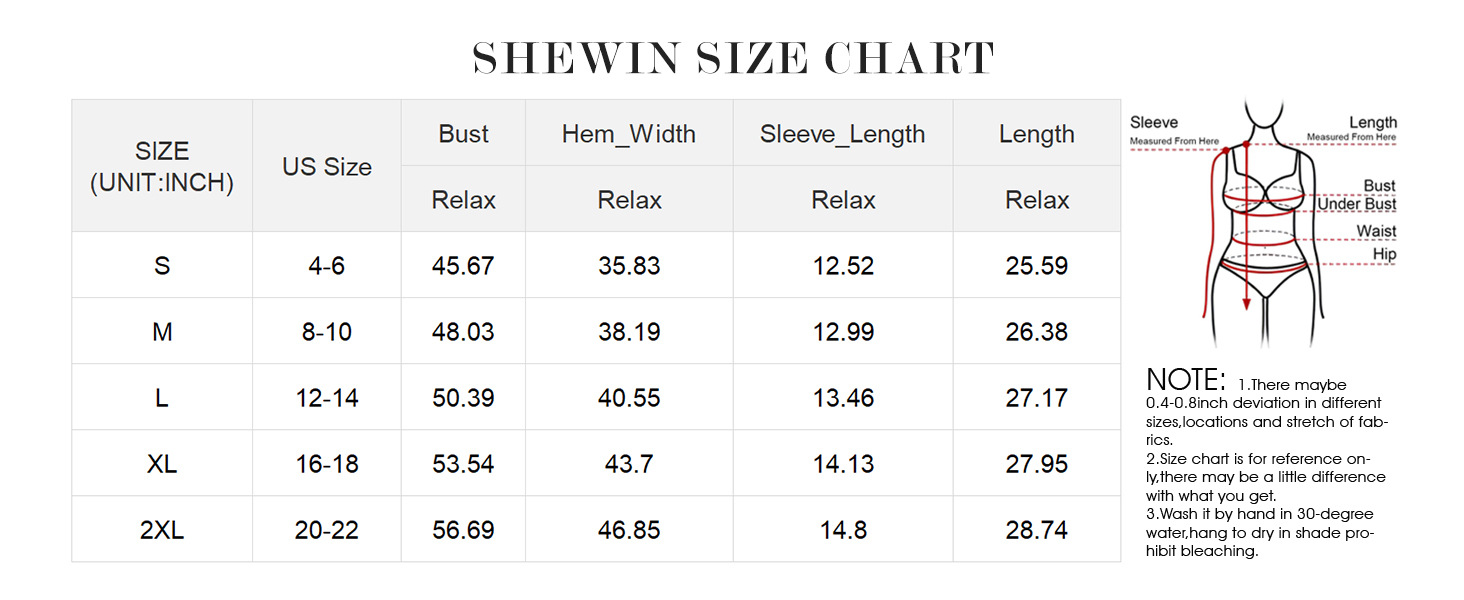Select the Bust column header
1464x600 pixels.
(463, 134)
